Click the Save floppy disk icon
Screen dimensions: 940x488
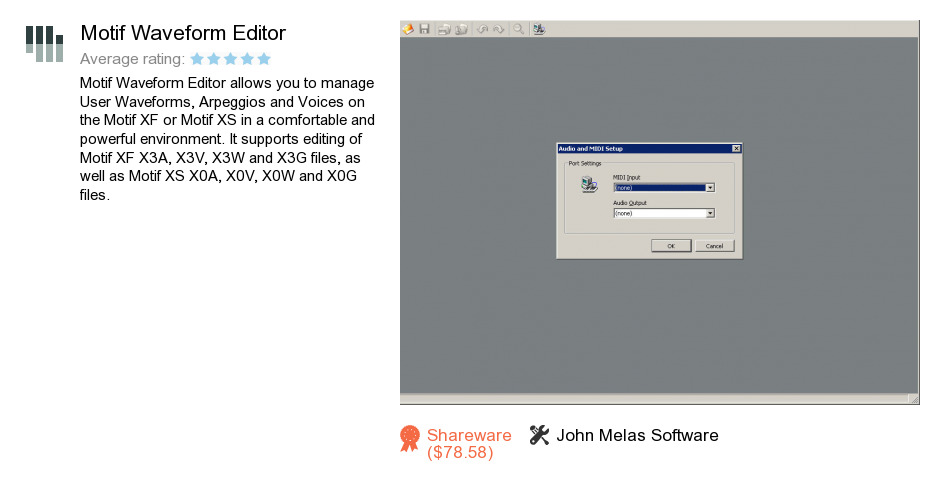424,29
